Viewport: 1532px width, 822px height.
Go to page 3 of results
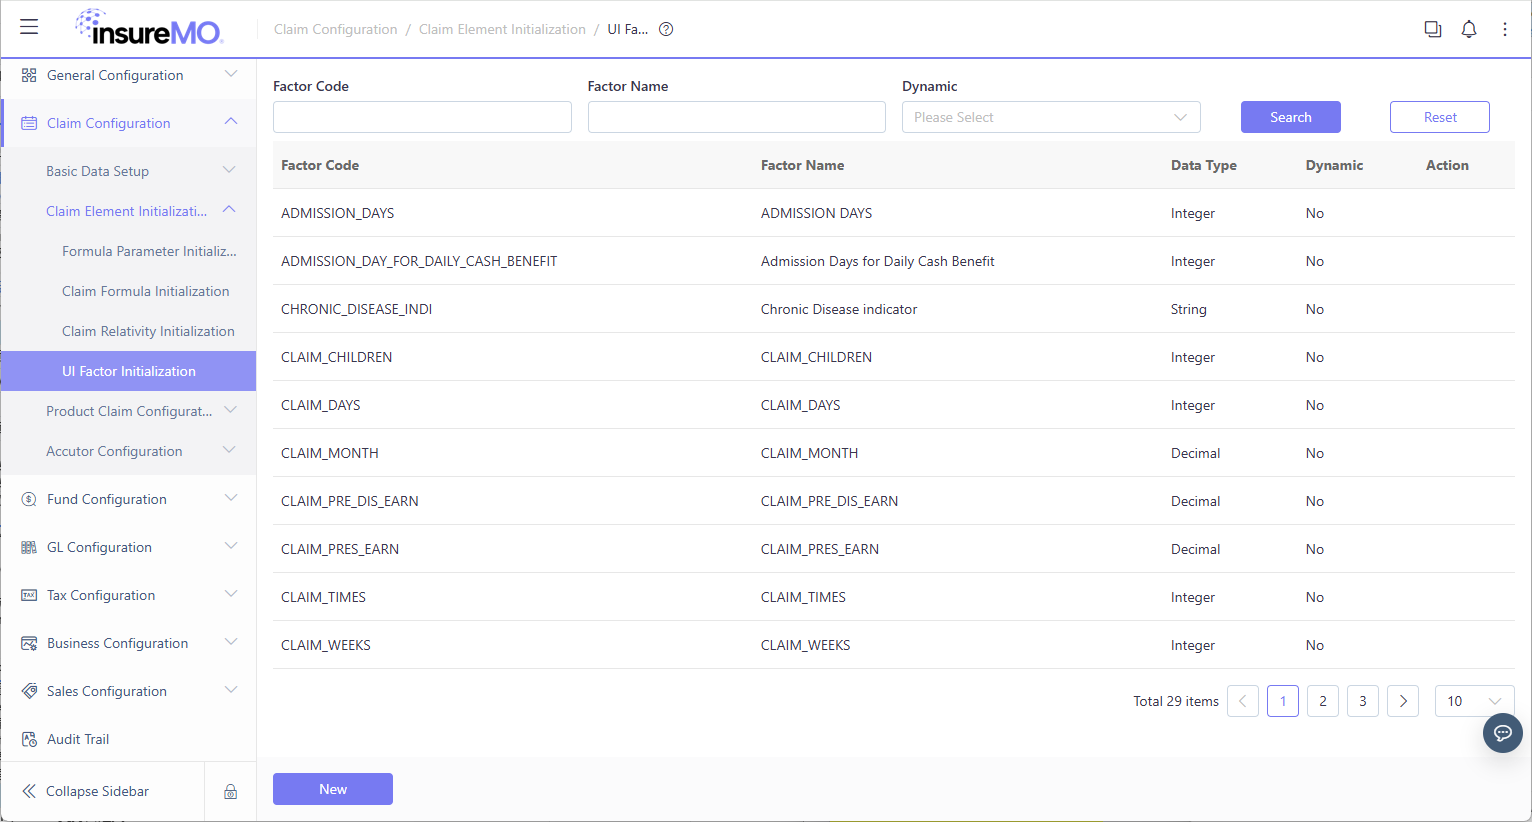tap(1363, 701)
